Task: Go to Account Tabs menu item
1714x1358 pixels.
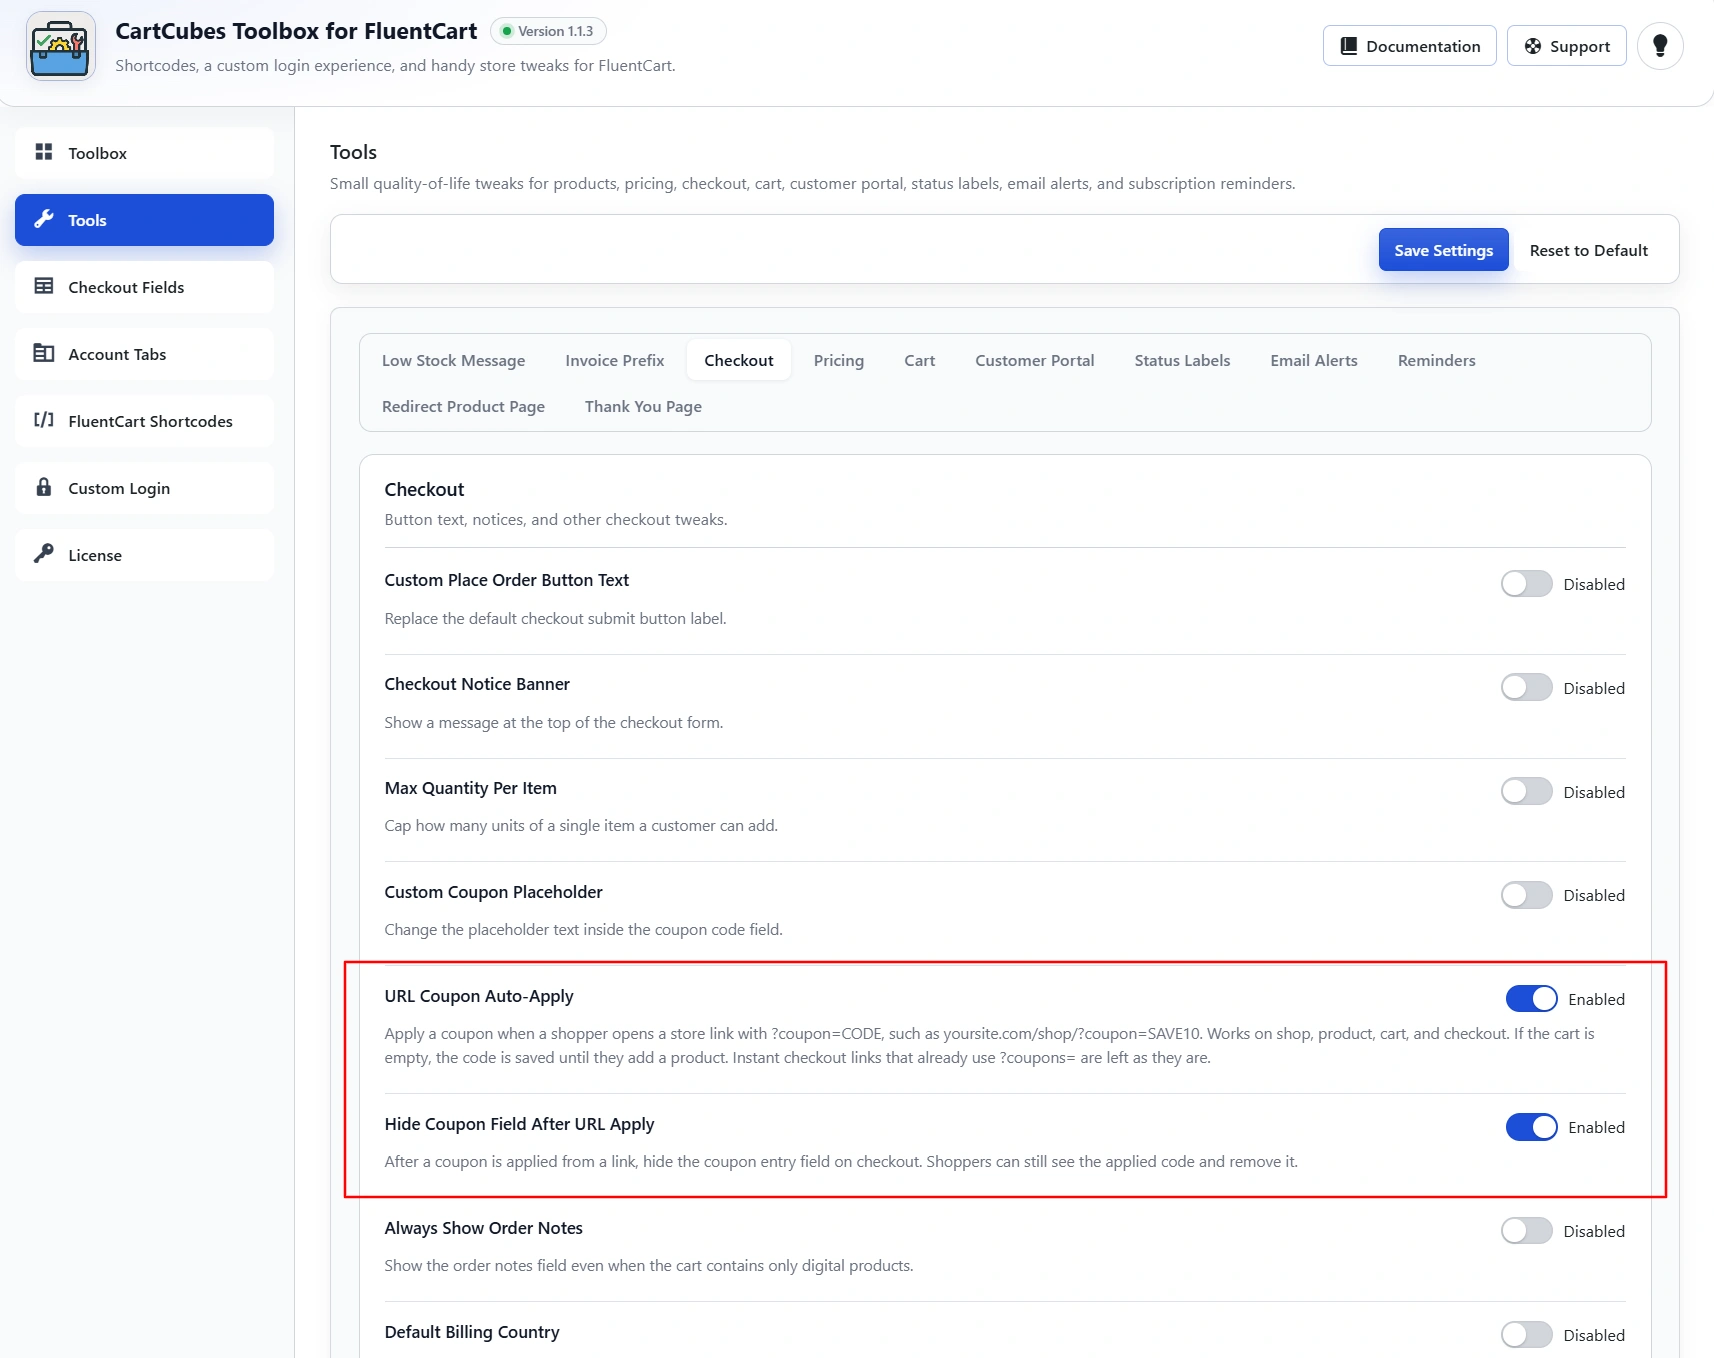Action: pos(144,354)
